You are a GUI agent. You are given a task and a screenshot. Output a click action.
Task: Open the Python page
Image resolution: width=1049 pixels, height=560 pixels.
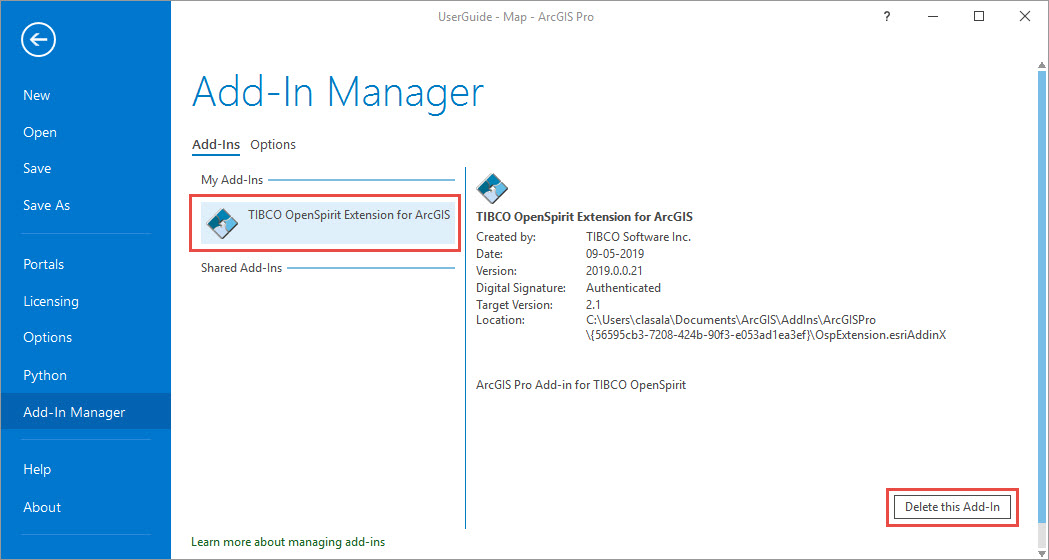tap(45, 375)
